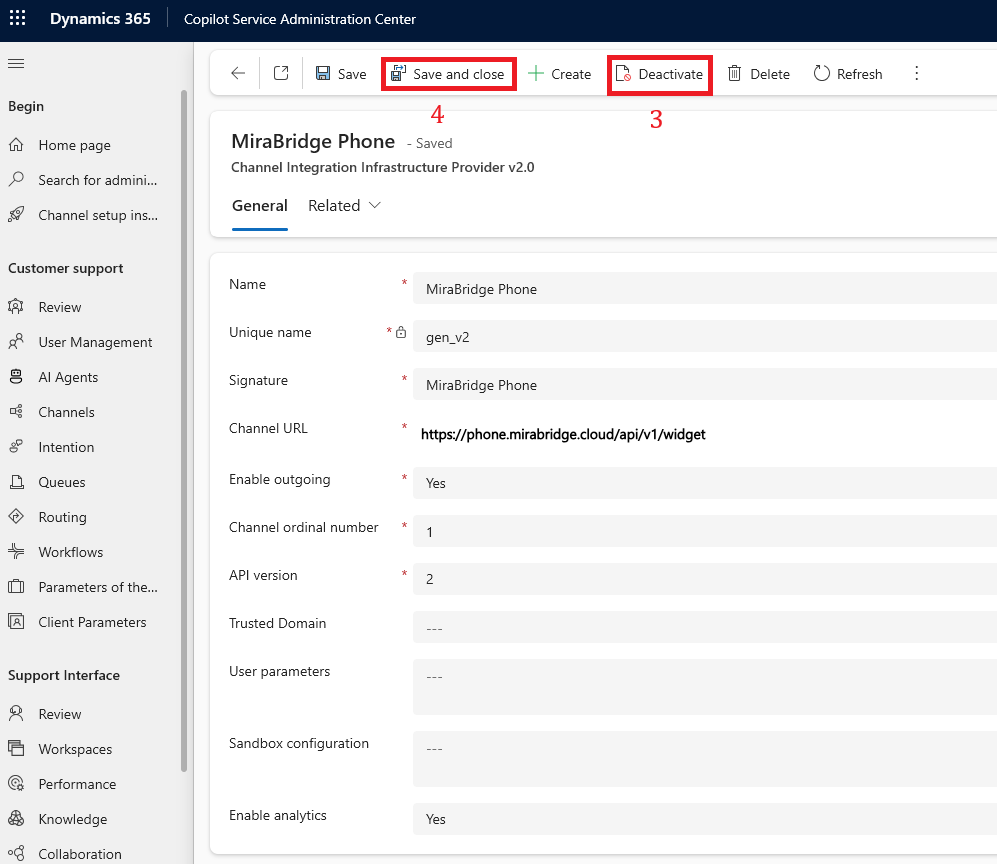
Task: Open AI Agents in the sidebar
Action: click(x=68, y=377)
